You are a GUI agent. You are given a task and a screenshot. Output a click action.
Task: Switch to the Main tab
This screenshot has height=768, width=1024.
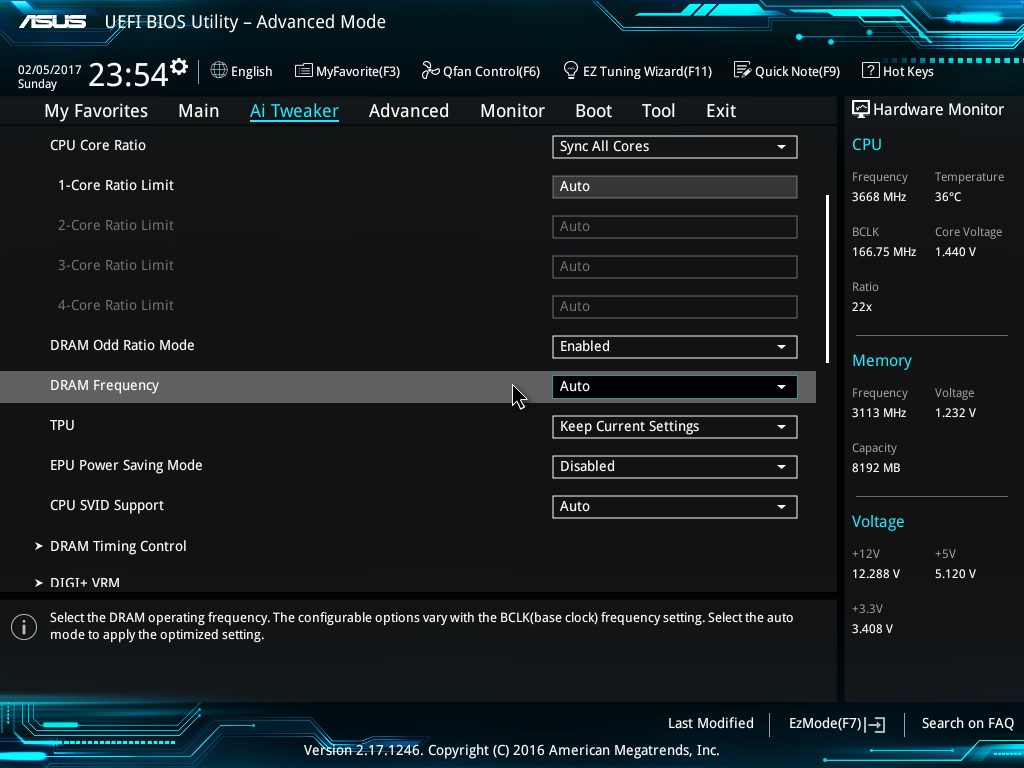pos(199,111)
